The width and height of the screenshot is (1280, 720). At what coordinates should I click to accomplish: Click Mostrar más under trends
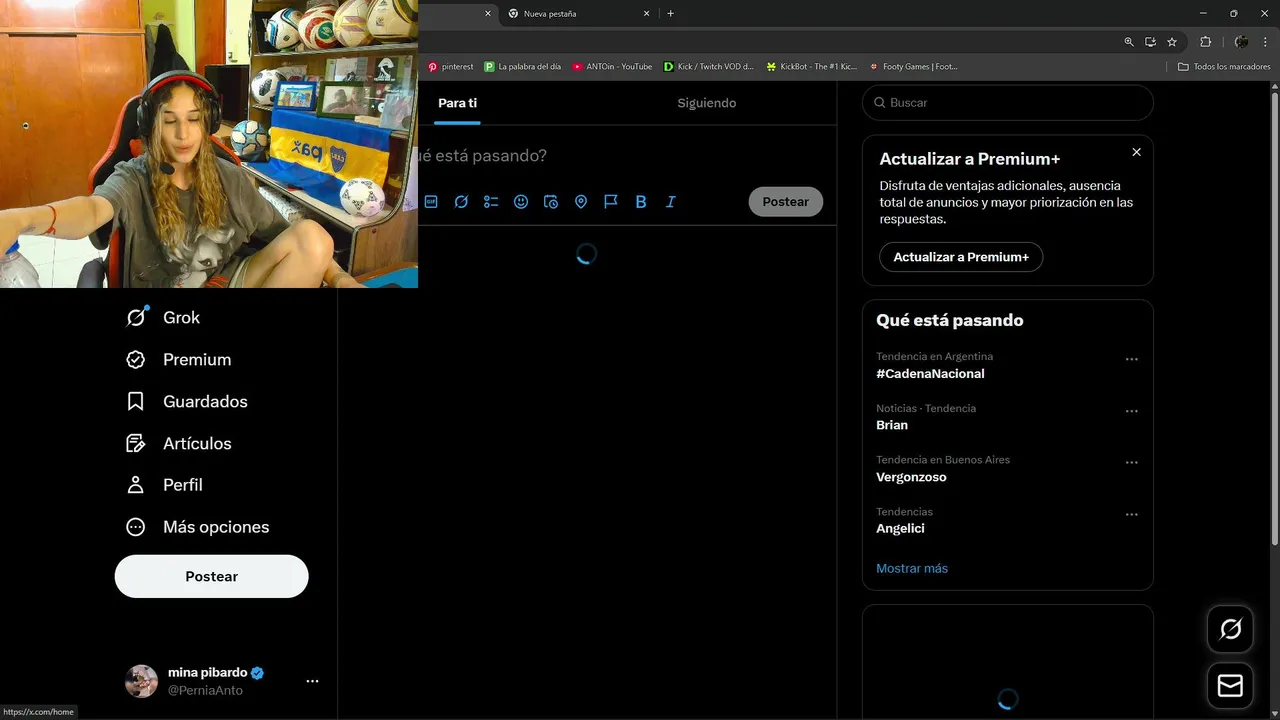[912, 568]
